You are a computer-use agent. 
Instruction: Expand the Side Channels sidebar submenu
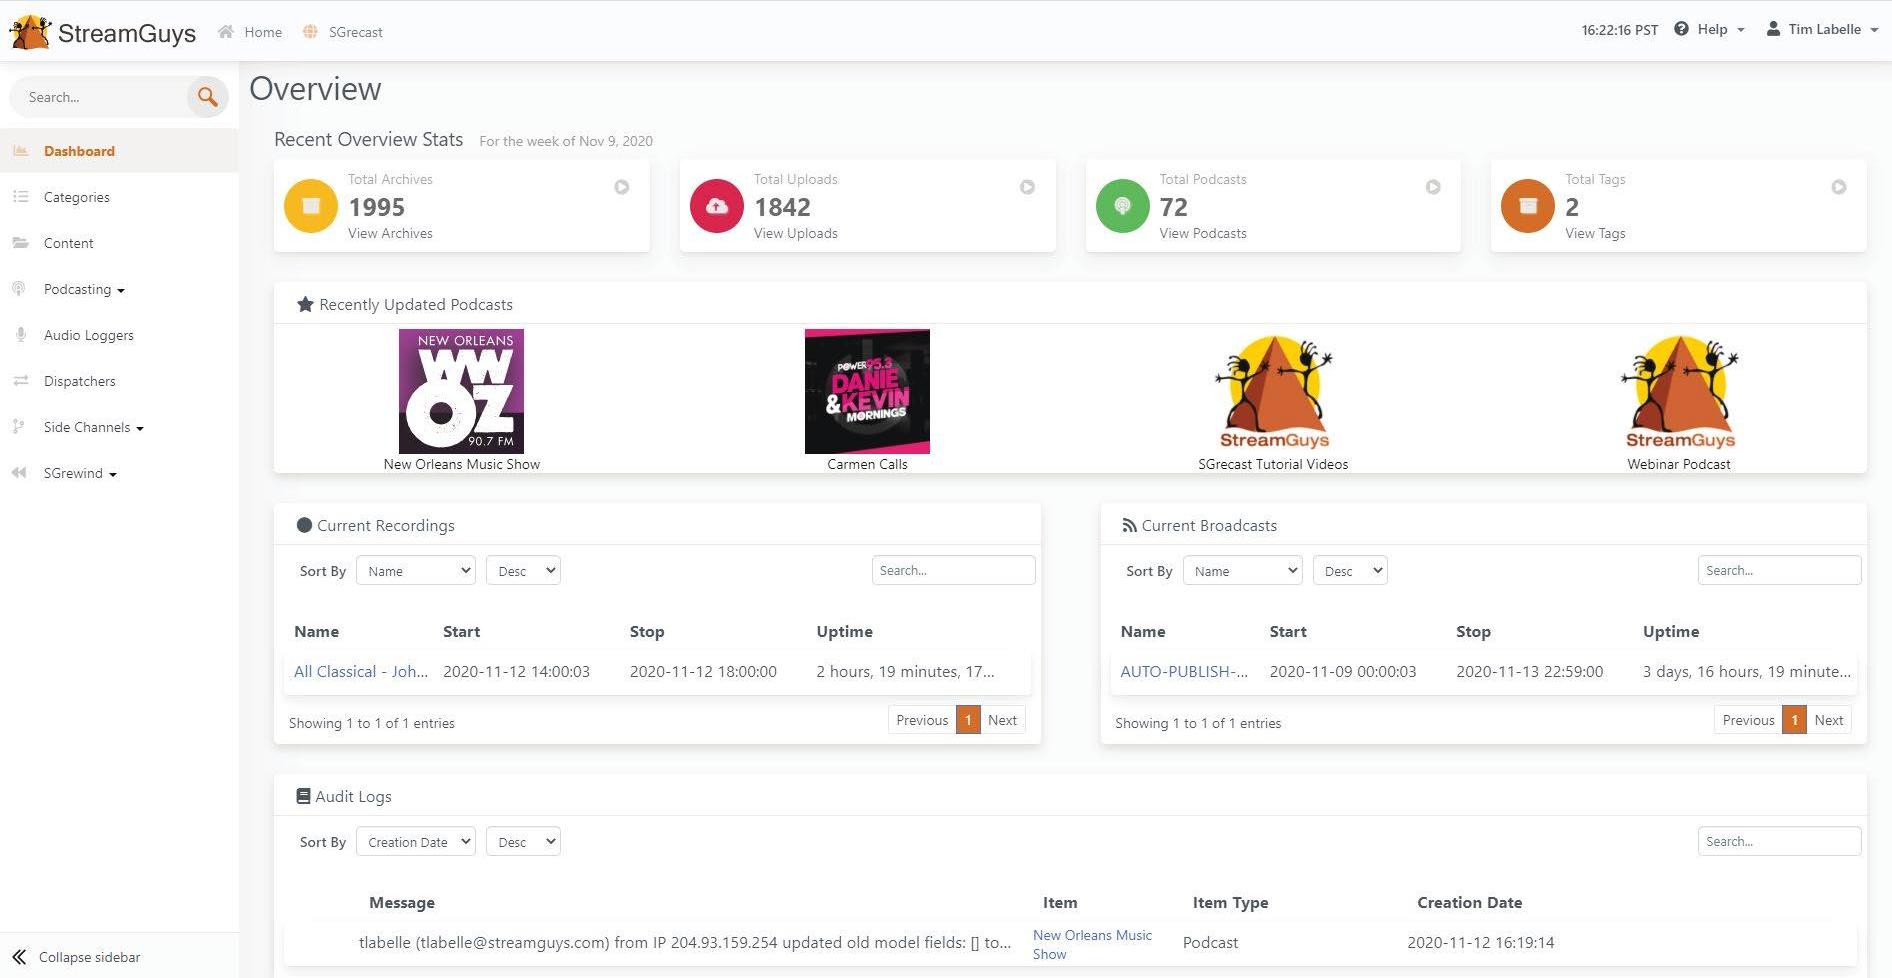tap(94, 427)
